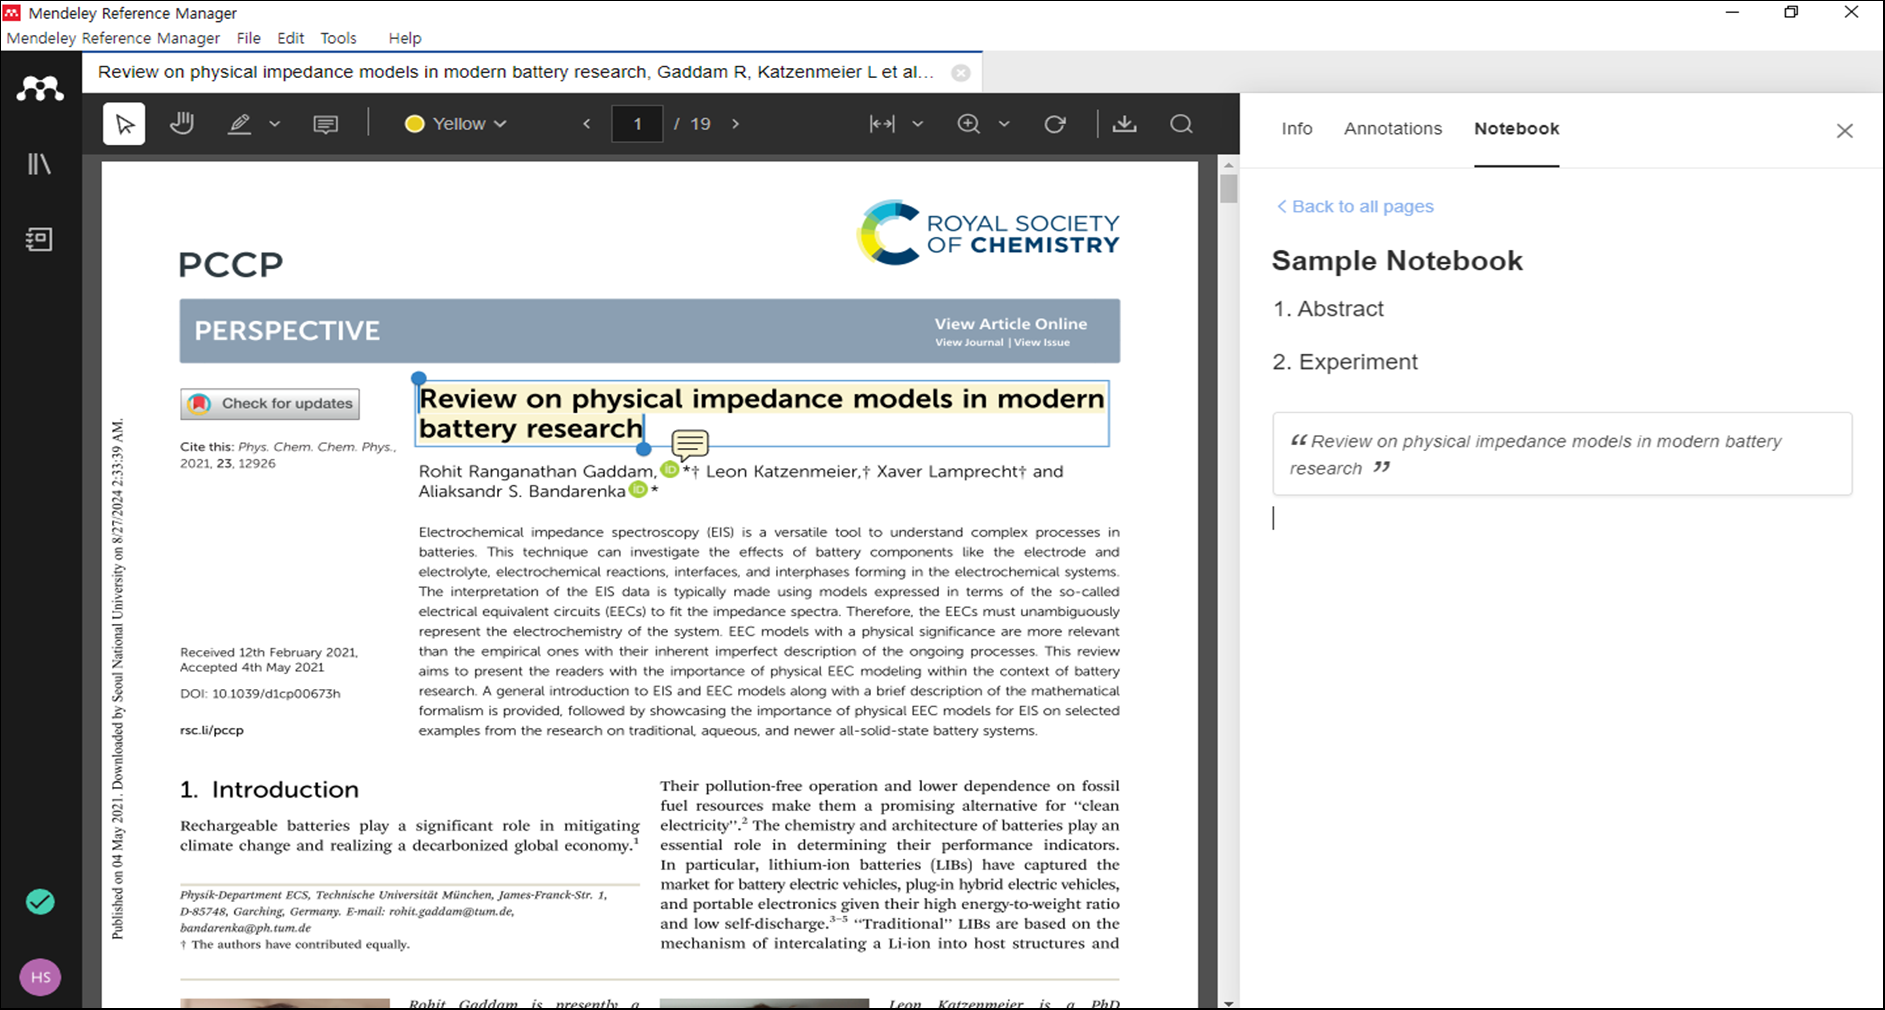Click the Sample Notebook title

click(x=1397, y=261)
